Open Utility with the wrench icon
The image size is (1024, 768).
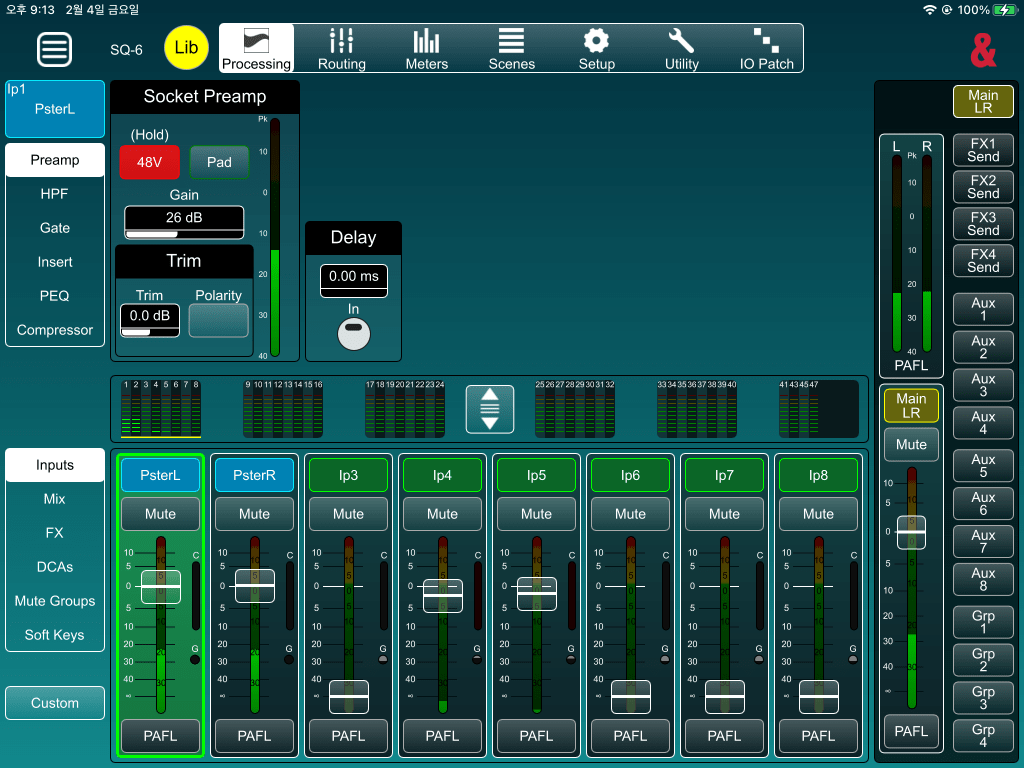(681, 48)
